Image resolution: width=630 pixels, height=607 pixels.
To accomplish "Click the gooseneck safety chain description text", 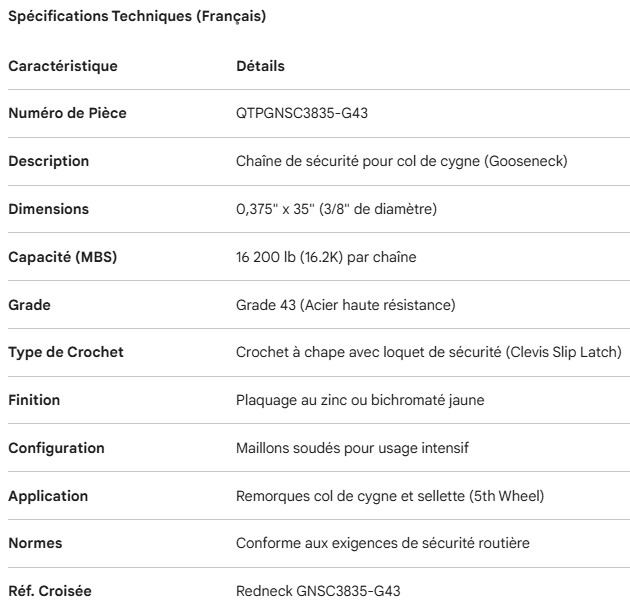I will click(402, 161).
